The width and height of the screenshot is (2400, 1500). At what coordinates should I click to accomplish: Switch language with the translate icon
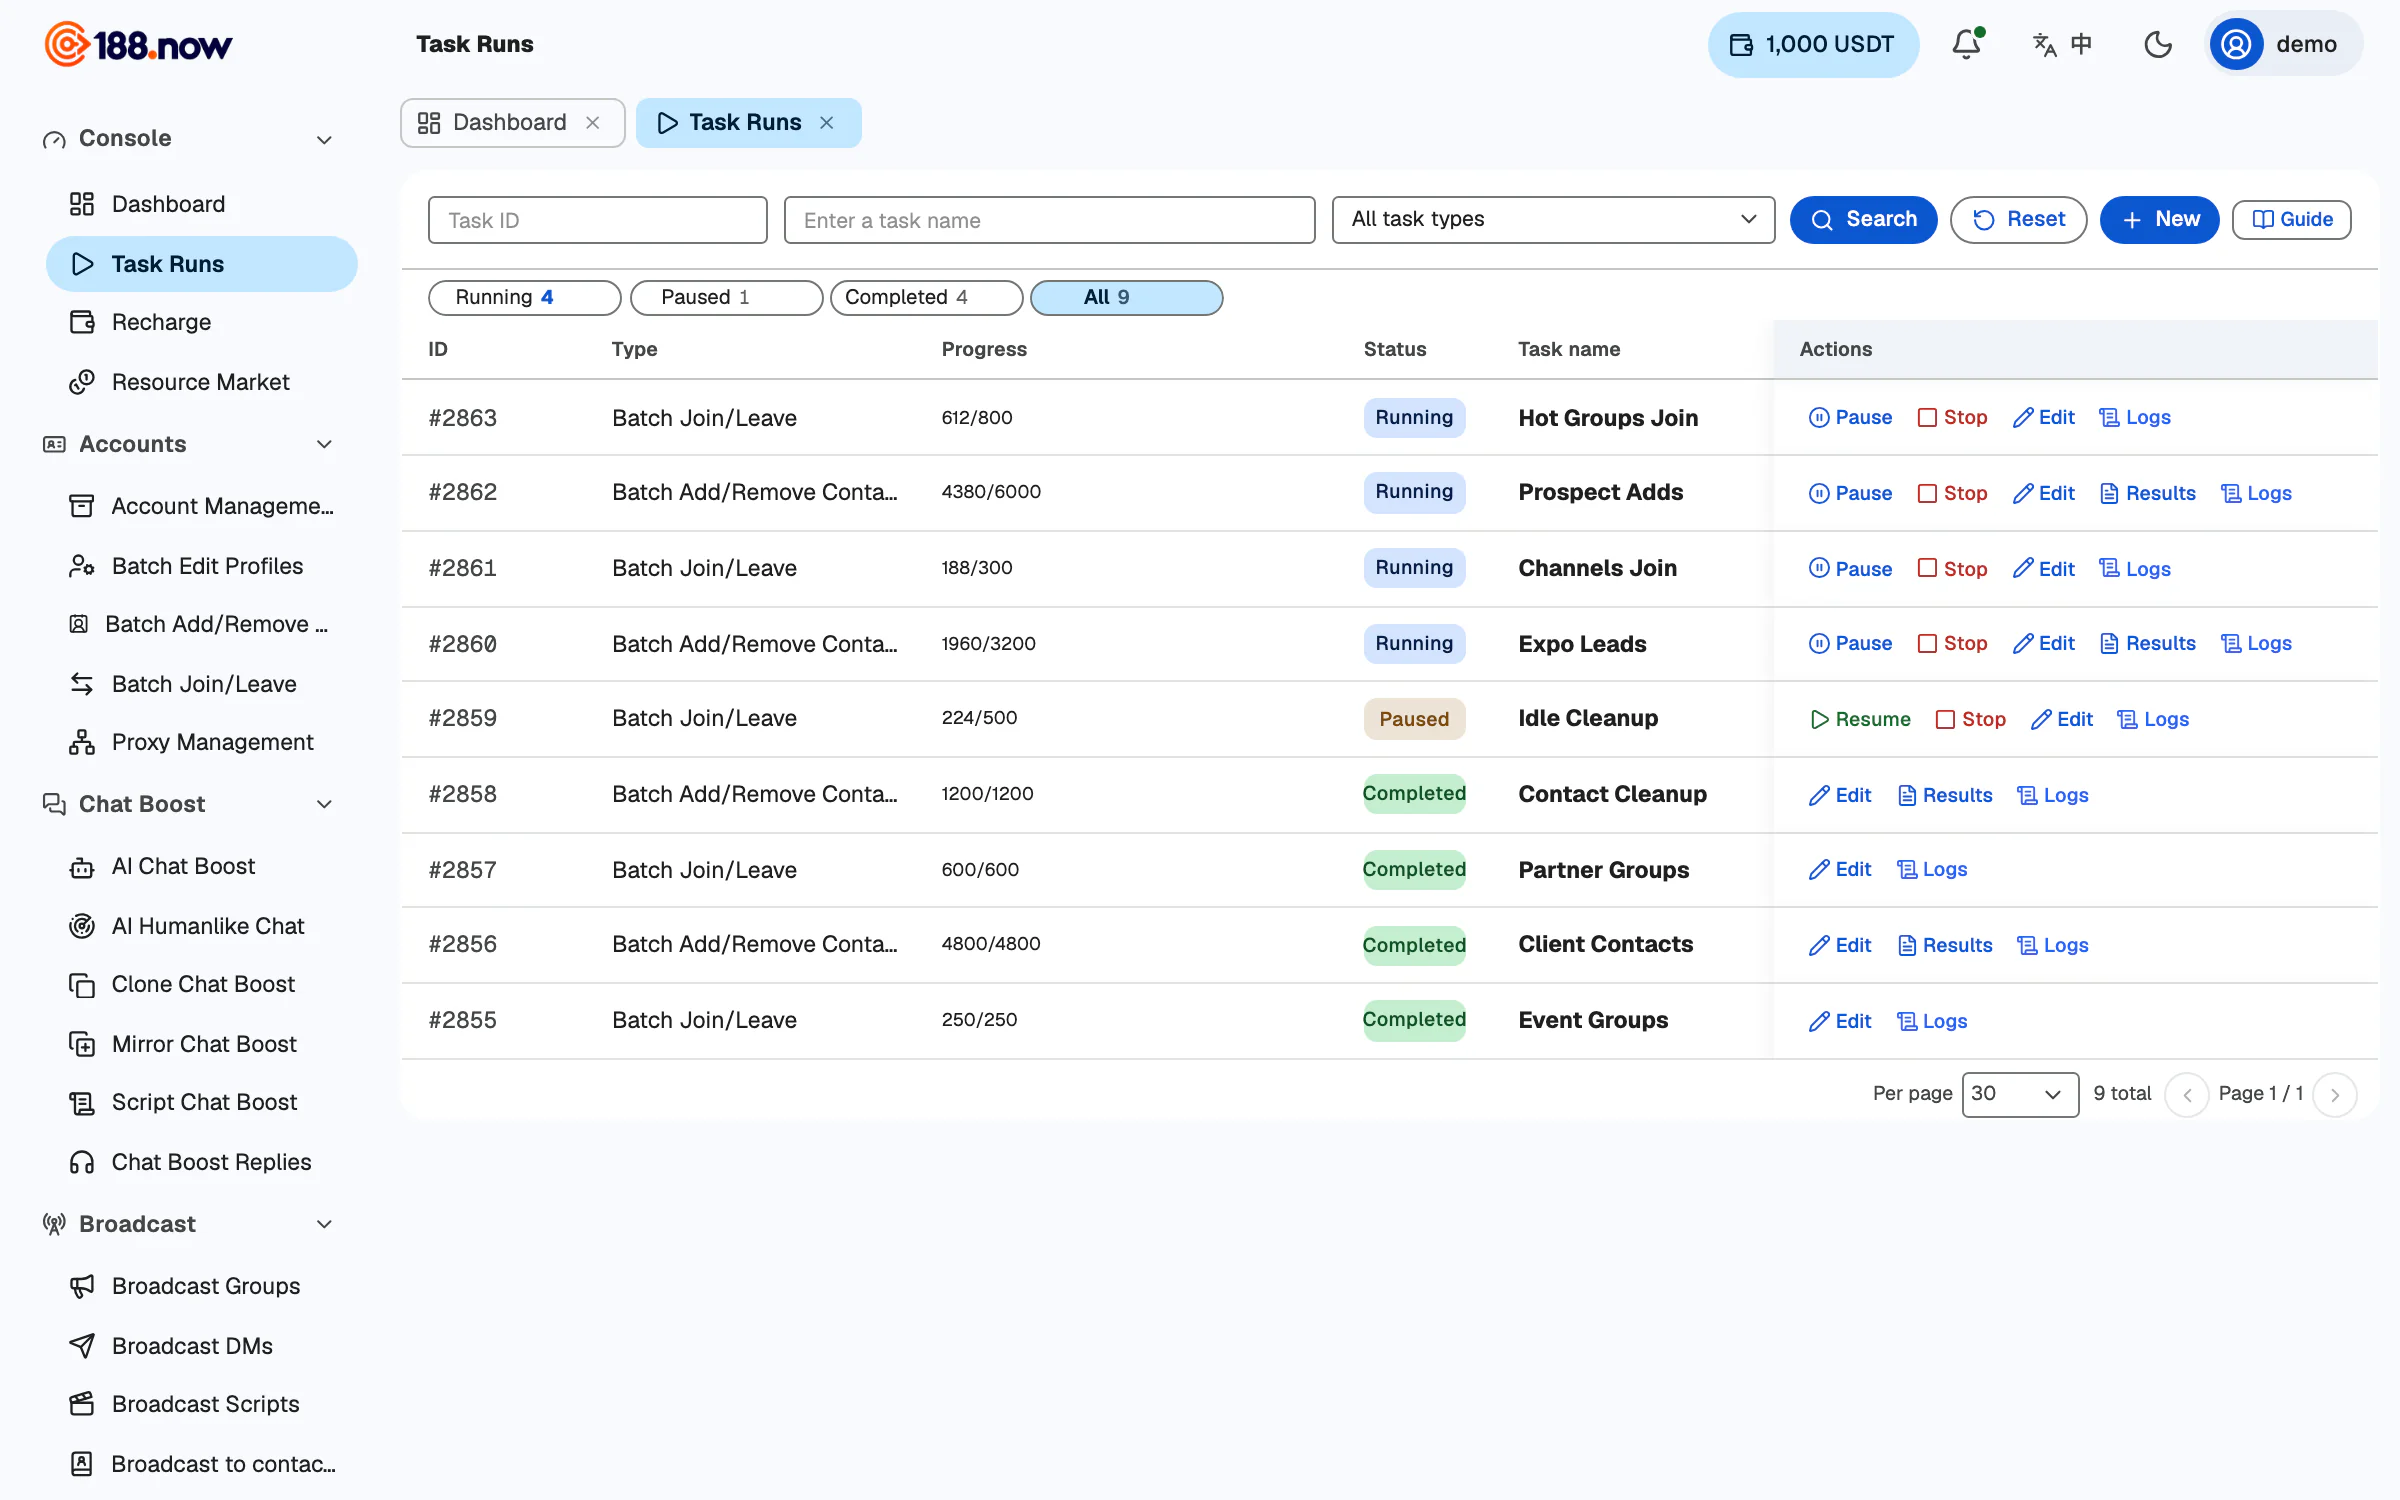click(x=2062, y=44)
